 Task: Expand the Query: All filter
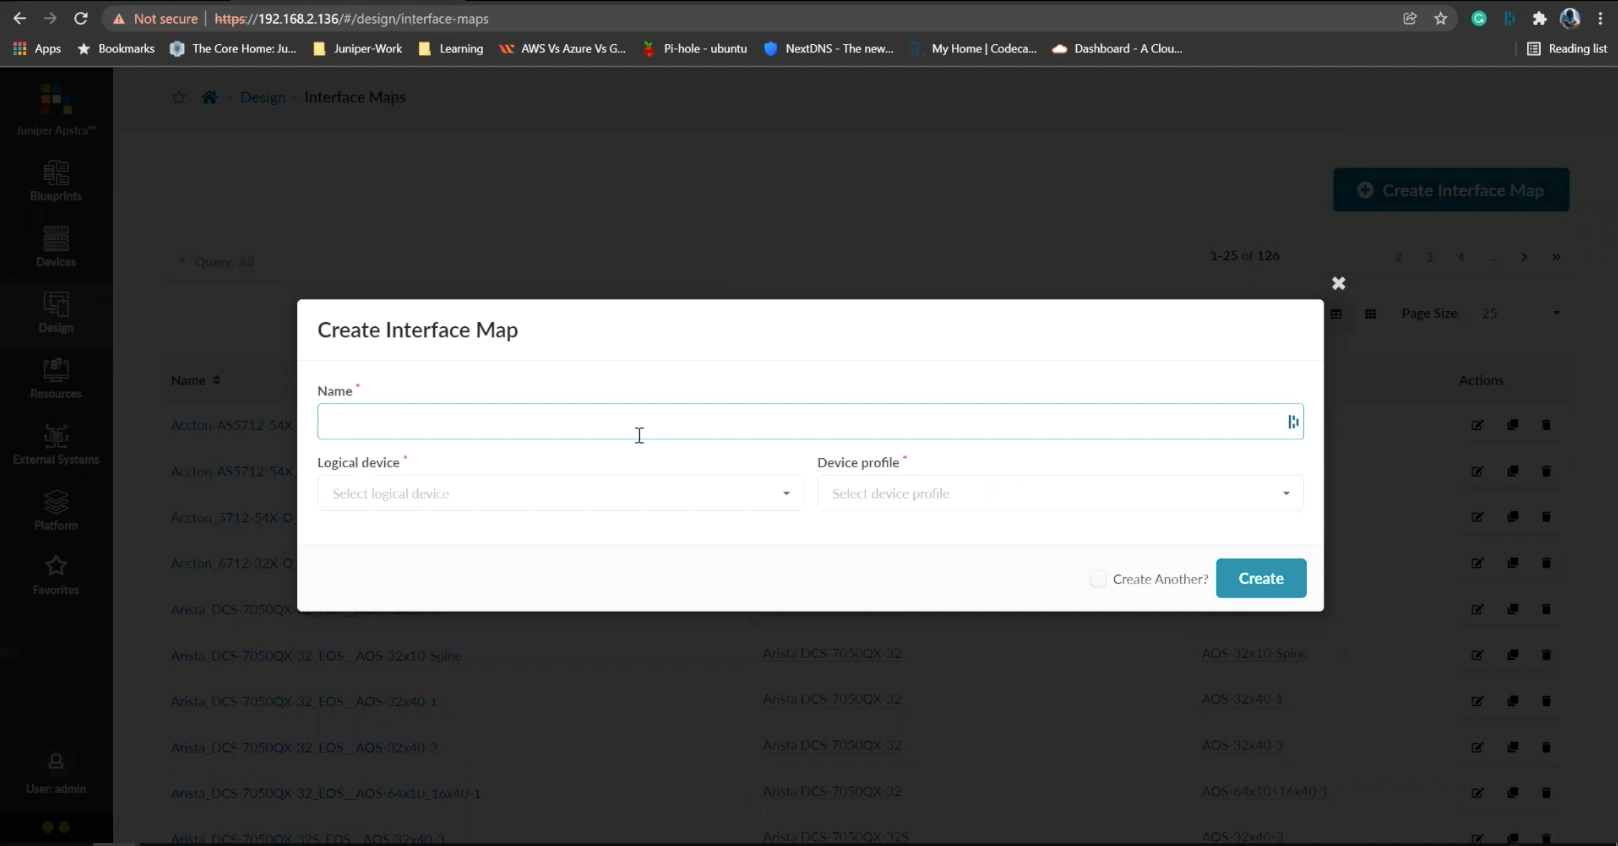coord(217,262)
